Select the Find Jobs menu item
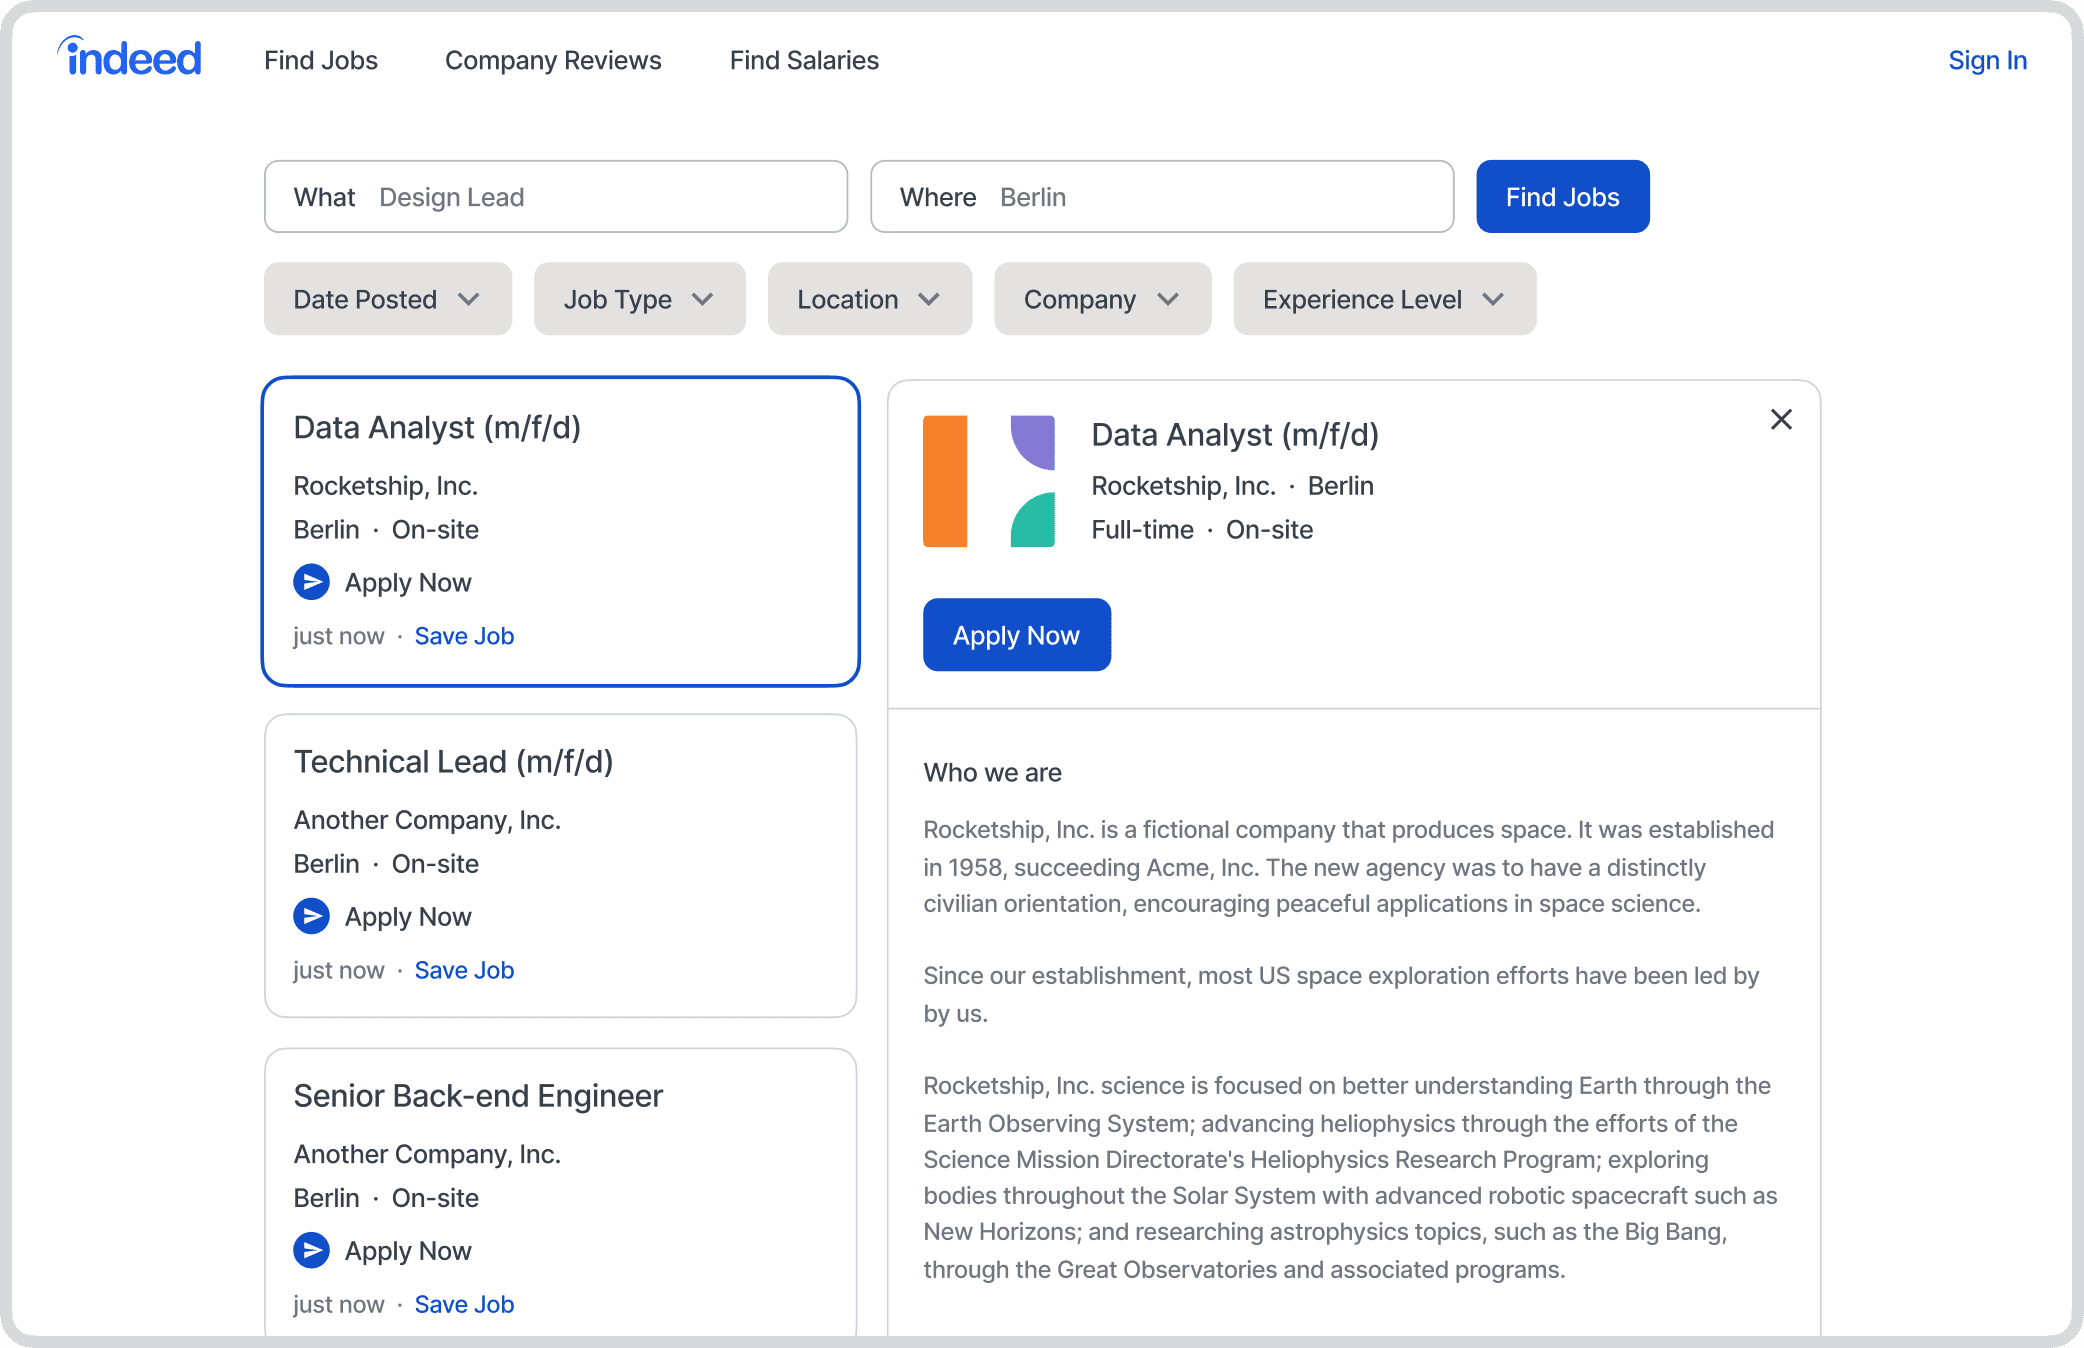Screen dimensions: 2084x1348 (319, 61)
